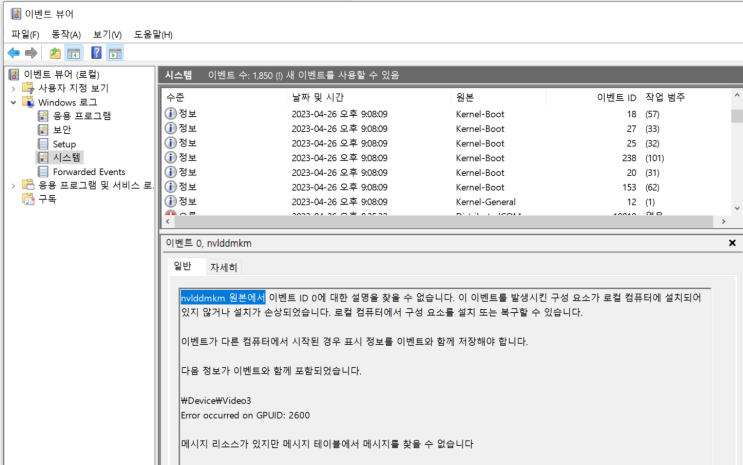Click the Event Viewer title bar app icon
Viewport: 743px width, 465px height.
pos(16,14)
